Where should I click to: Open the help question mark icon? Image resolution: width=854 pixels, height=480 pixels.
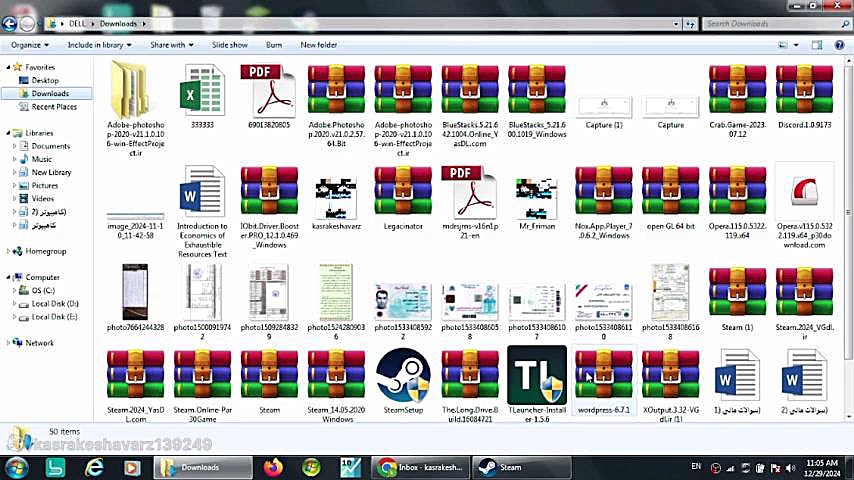[839, 45]
